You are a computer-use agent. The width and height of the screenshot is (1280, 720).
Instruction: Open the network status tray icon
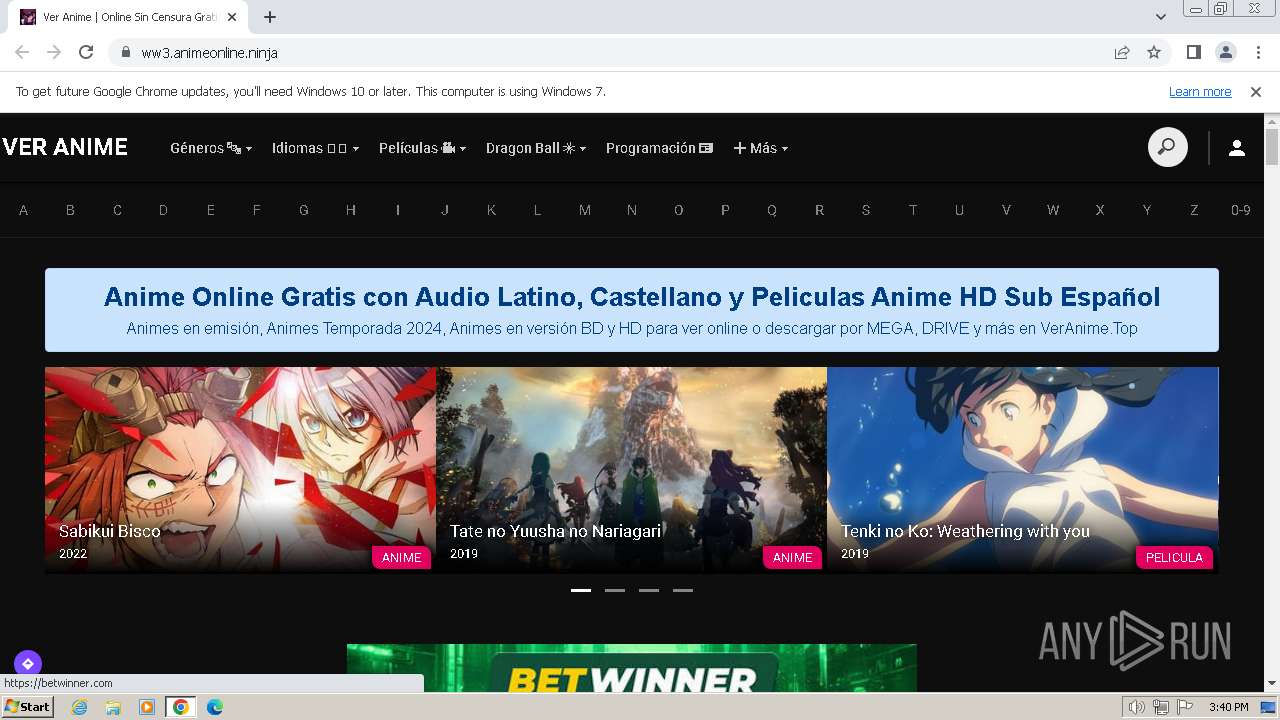[x=1161, y=707]
